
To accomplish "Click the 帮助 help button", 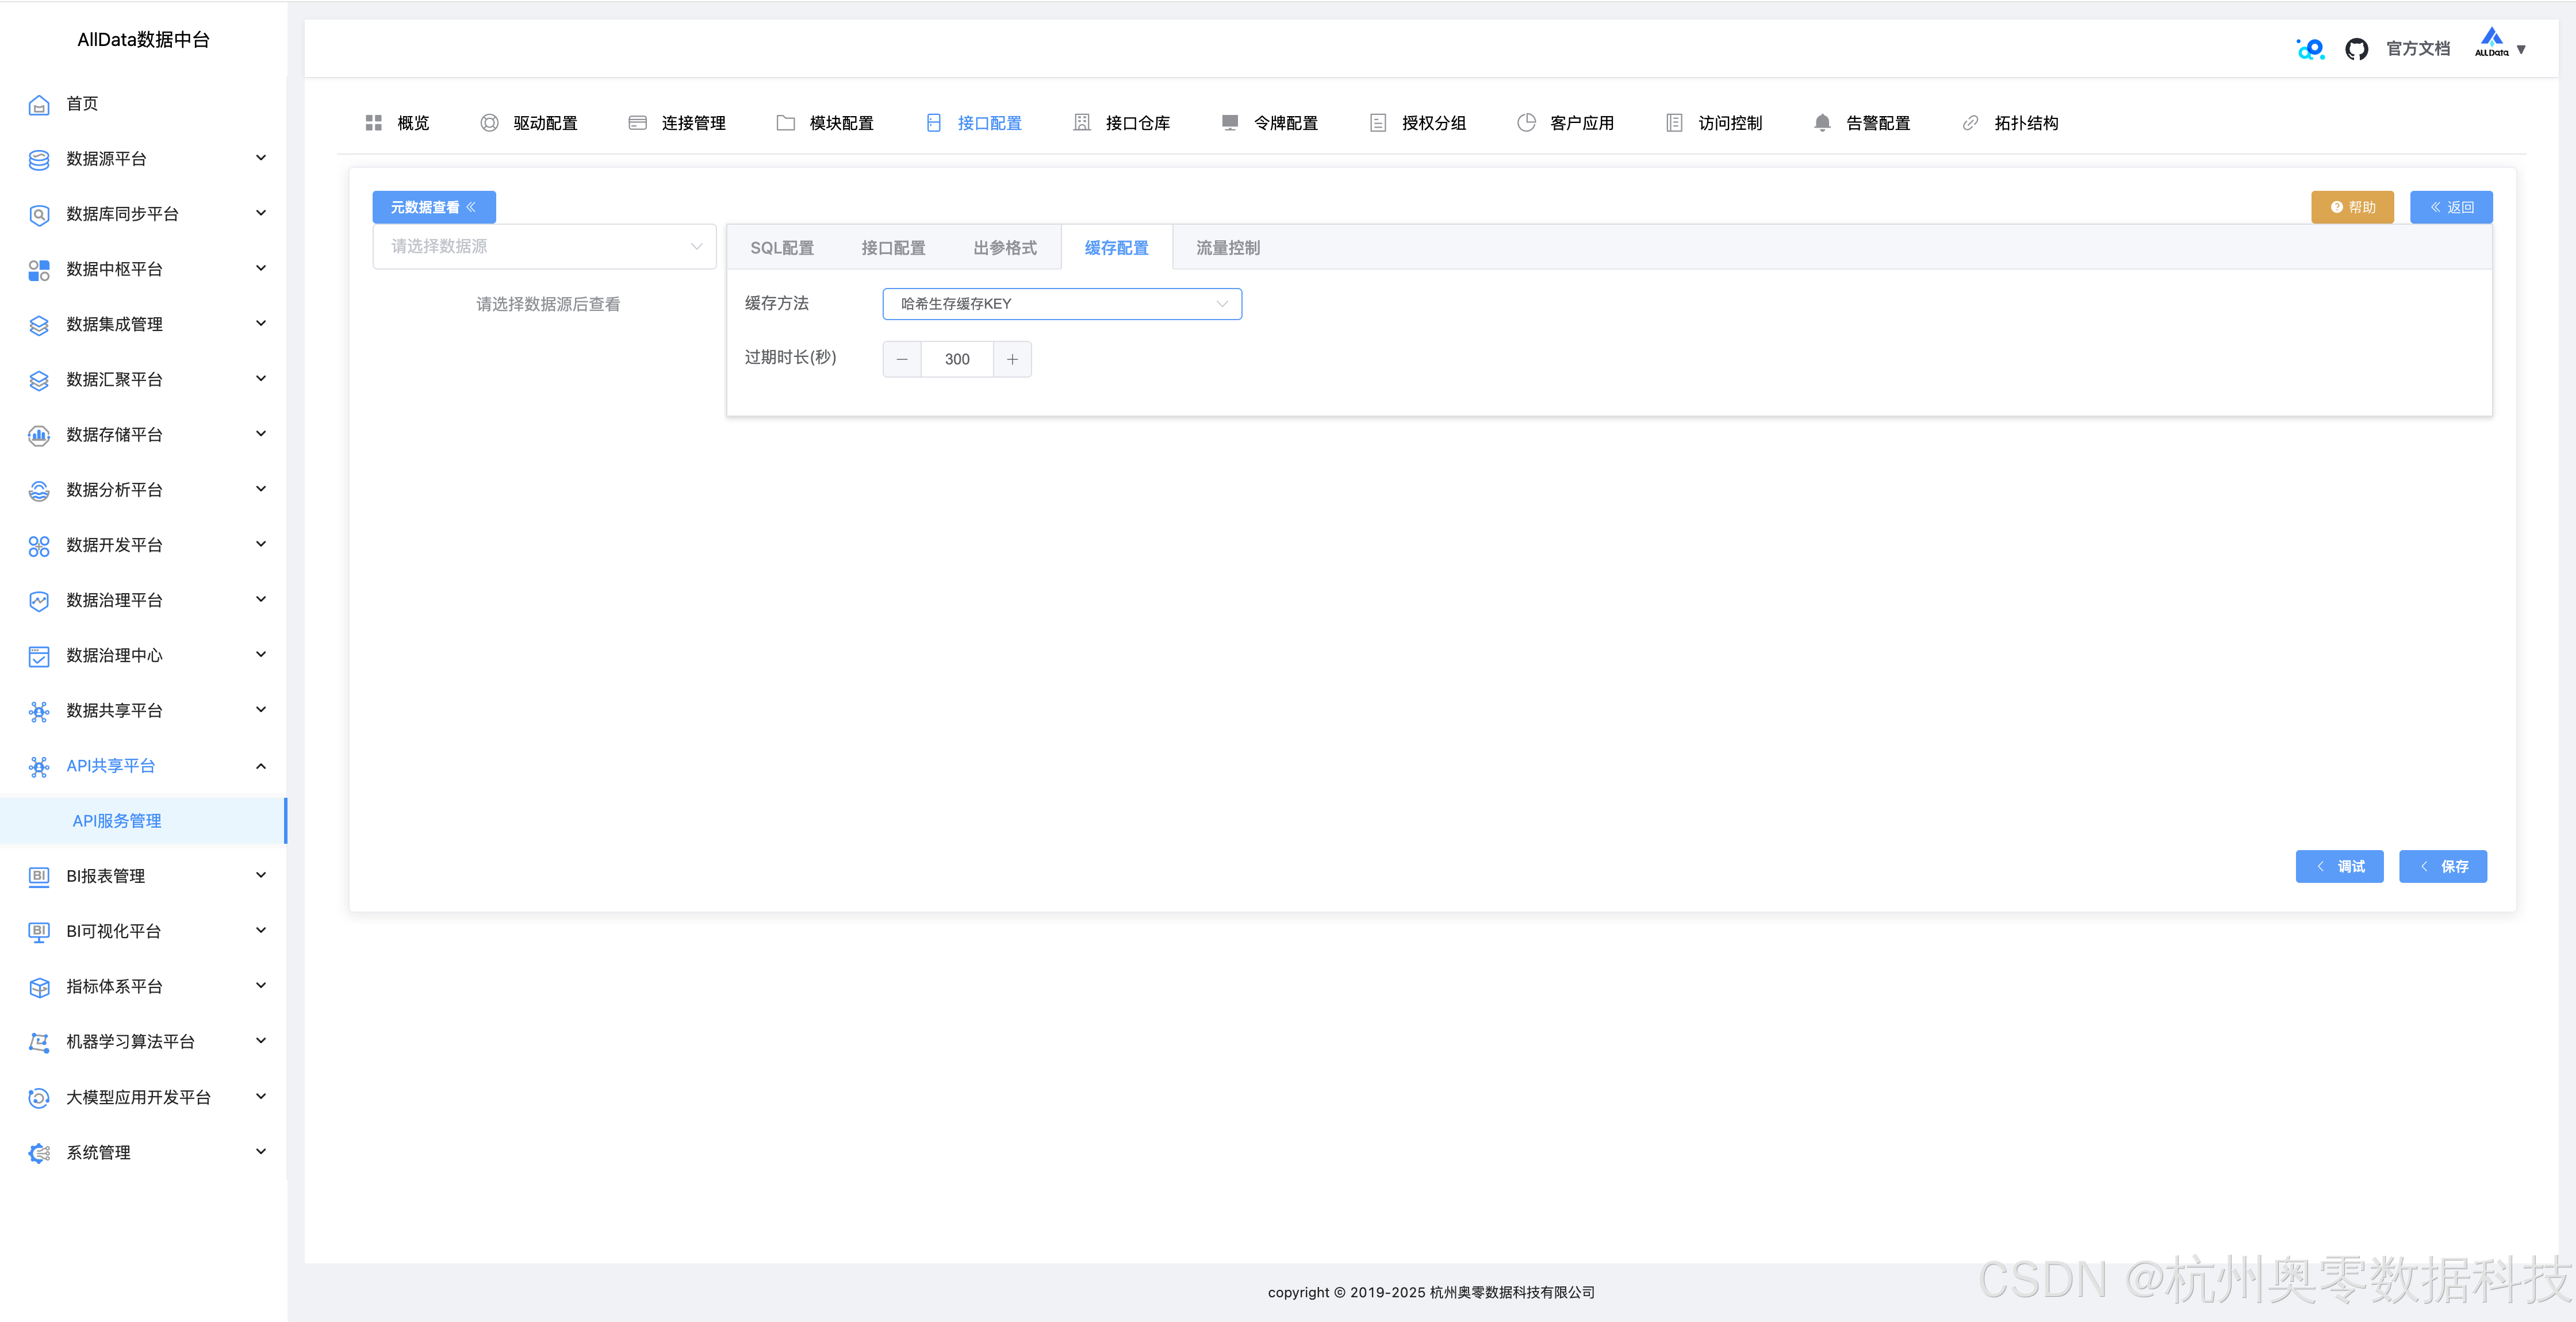I will [2352, 207].
